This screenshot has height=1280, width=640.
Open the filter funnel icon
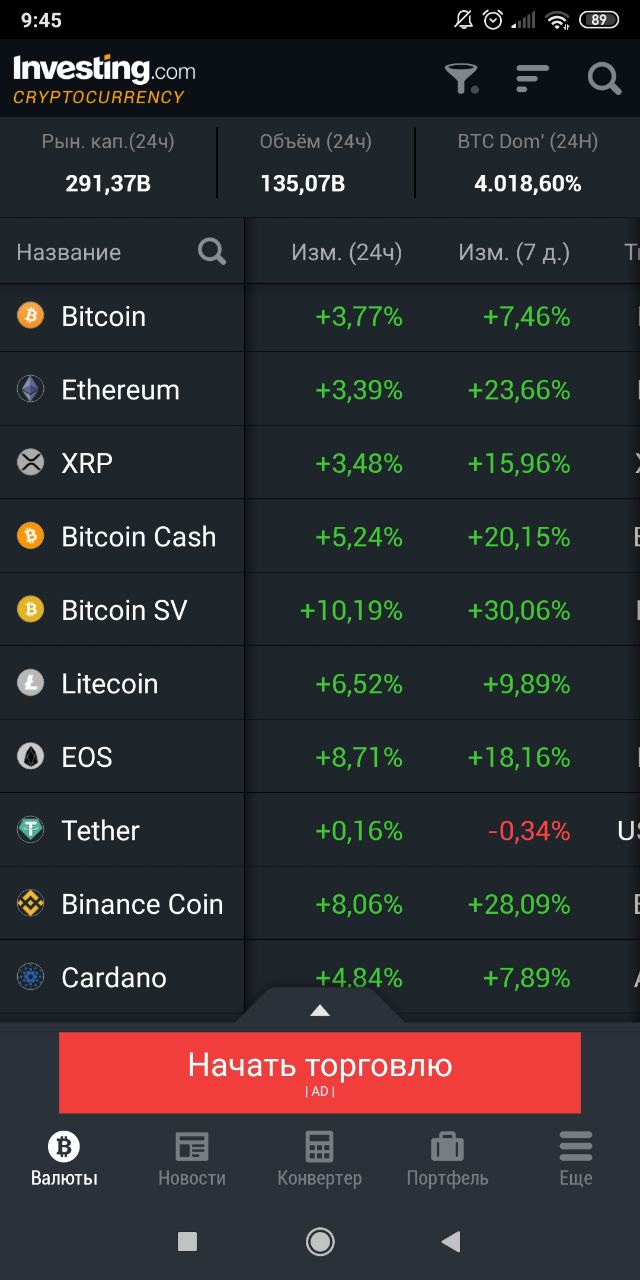tap(461, 78)
